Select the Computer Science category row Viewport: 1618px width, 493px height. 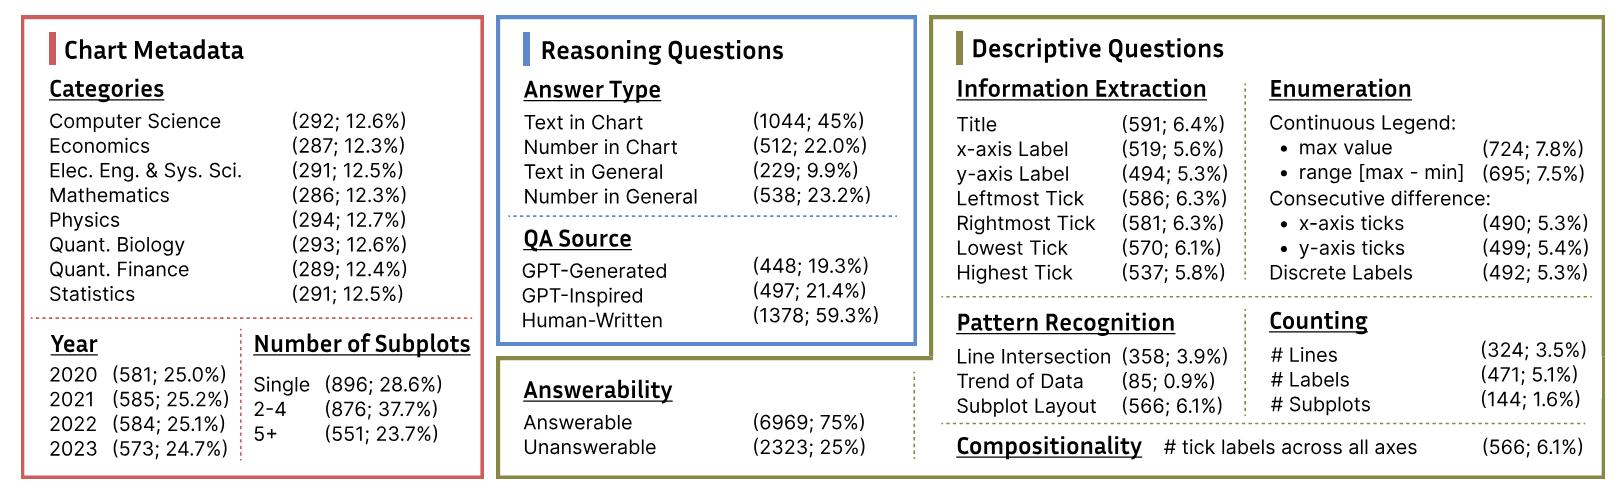(134, 121)
